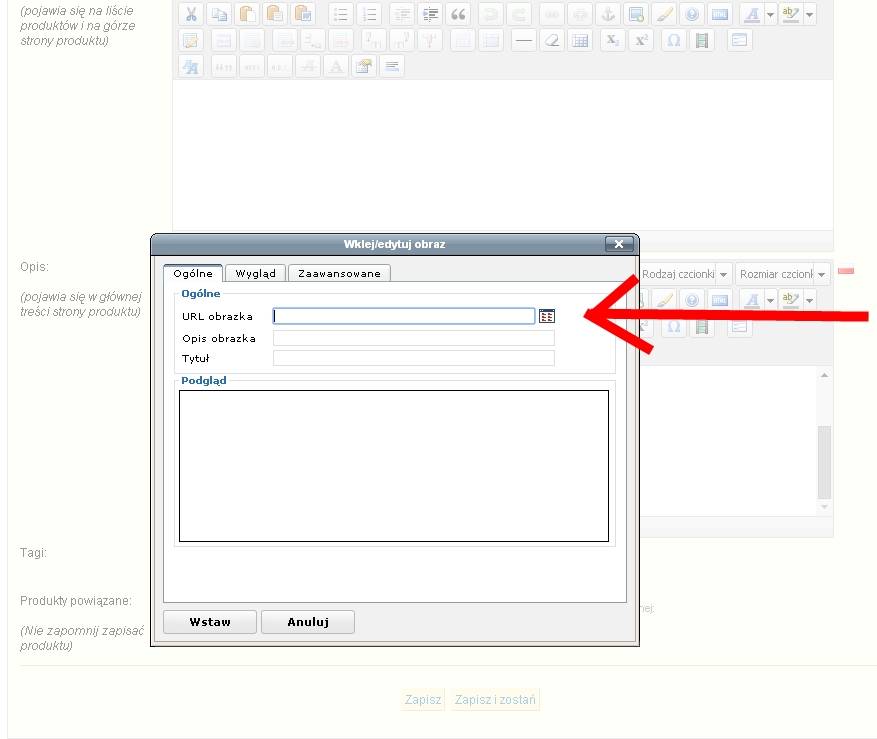Insert a horizontal rule line
Screen dimensions: 877x739
(524, 40)
